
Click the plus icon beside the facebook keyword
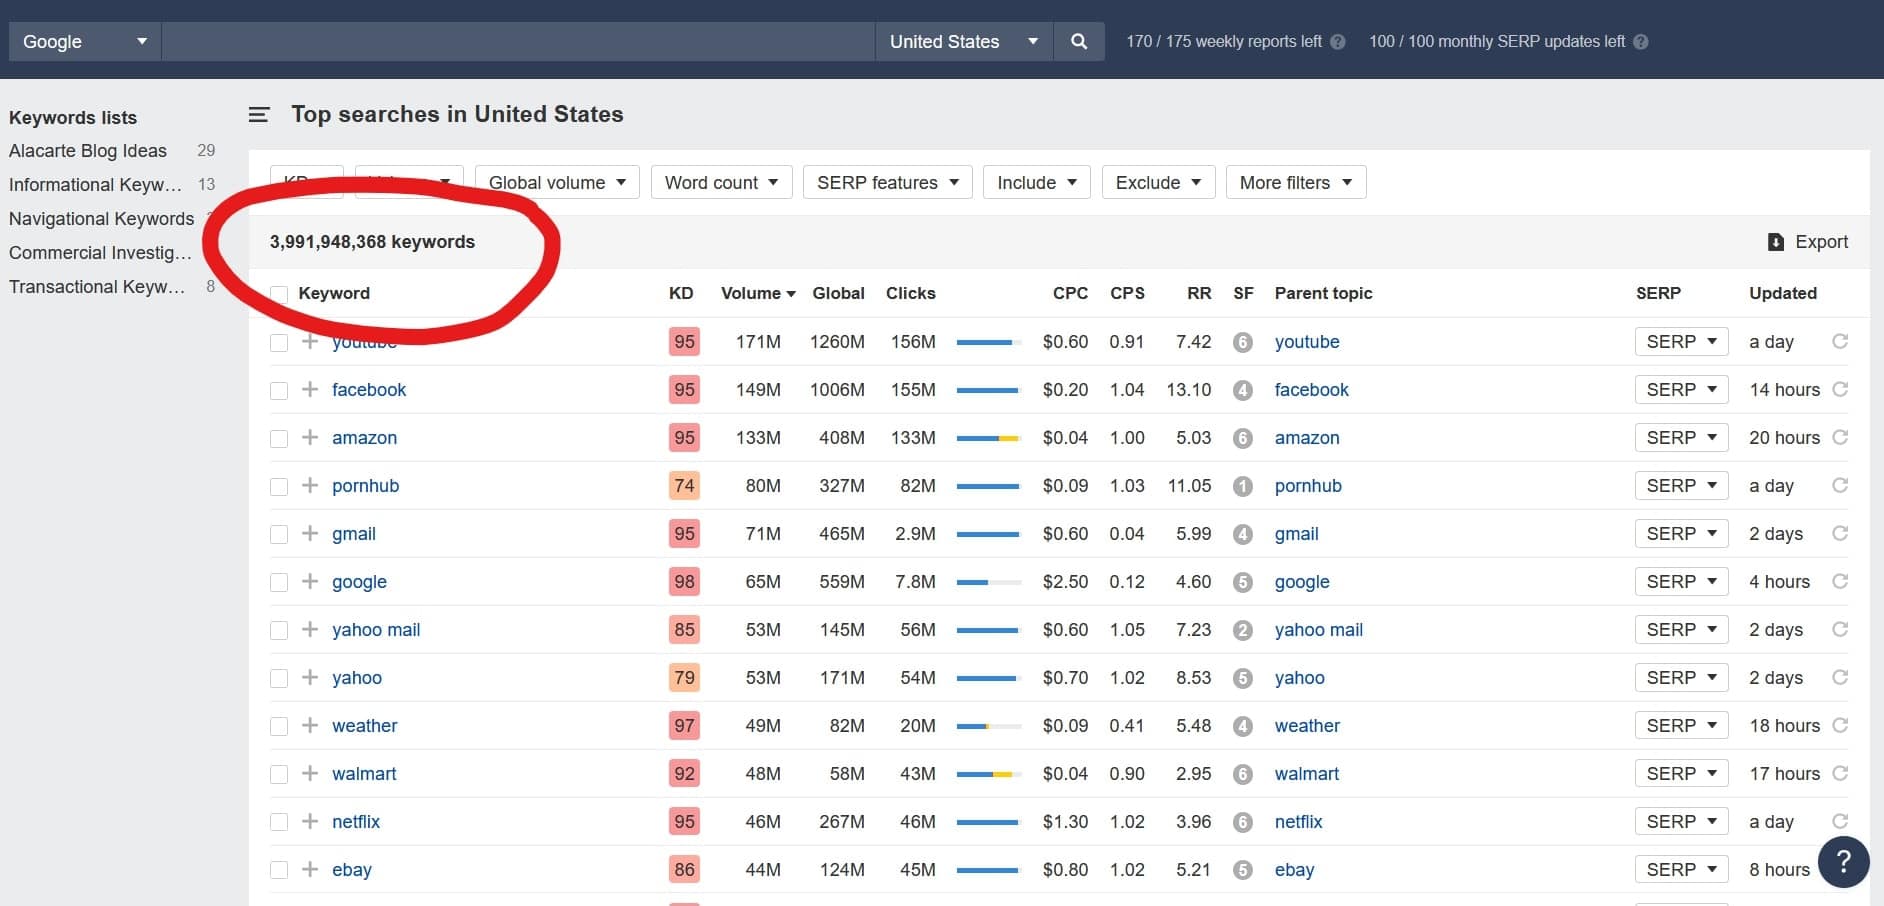pos(308,390)
